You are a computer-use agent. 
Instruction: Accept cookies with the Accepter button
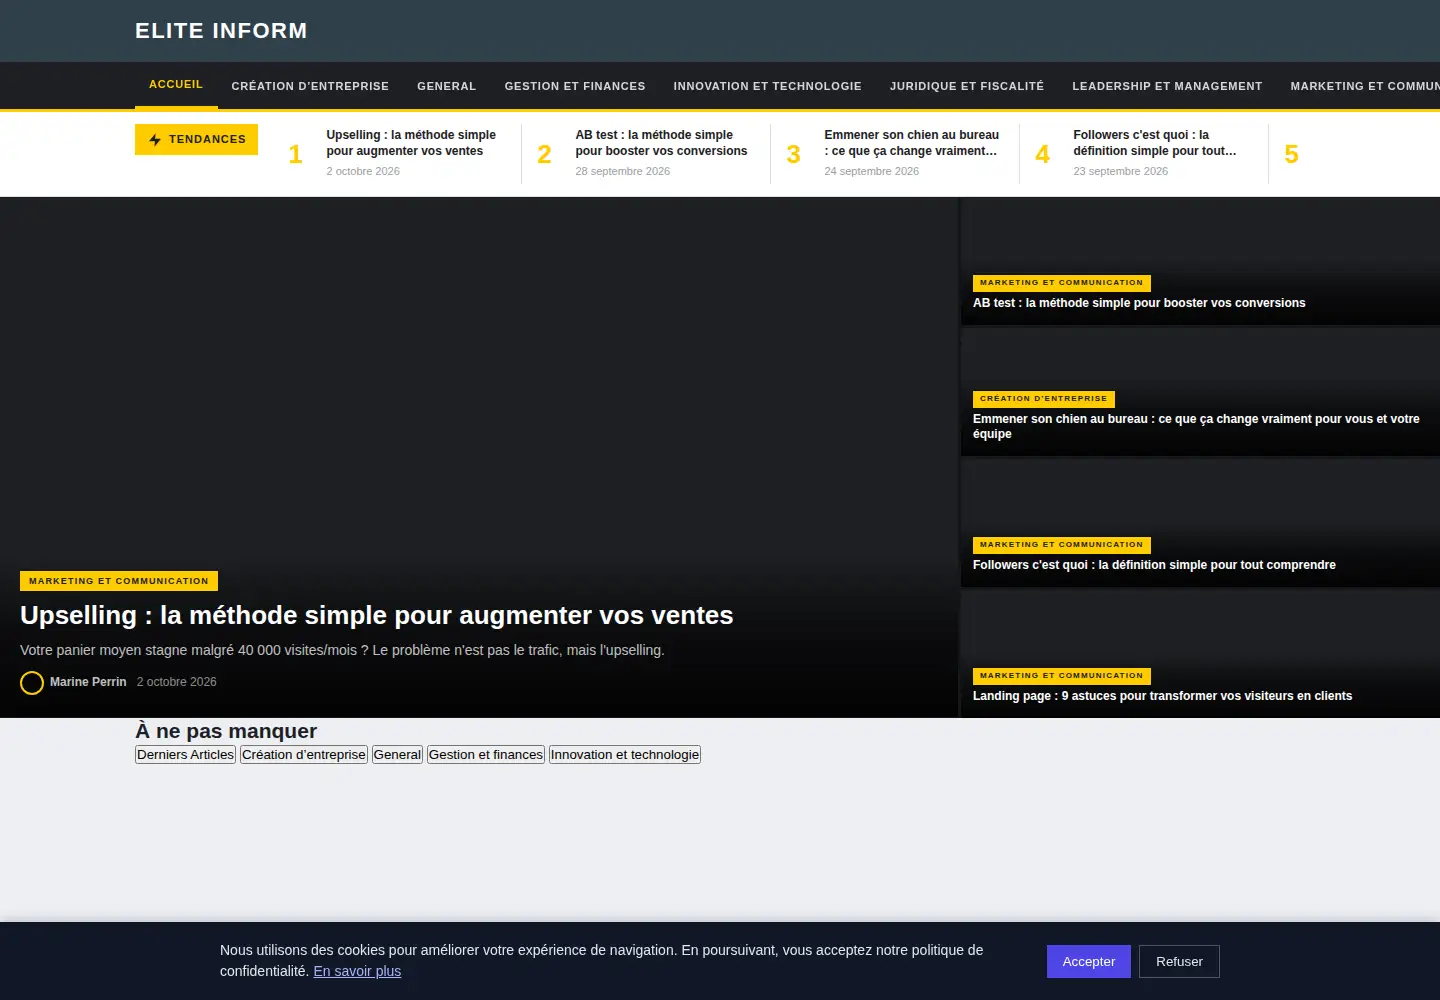[1089, 962]
